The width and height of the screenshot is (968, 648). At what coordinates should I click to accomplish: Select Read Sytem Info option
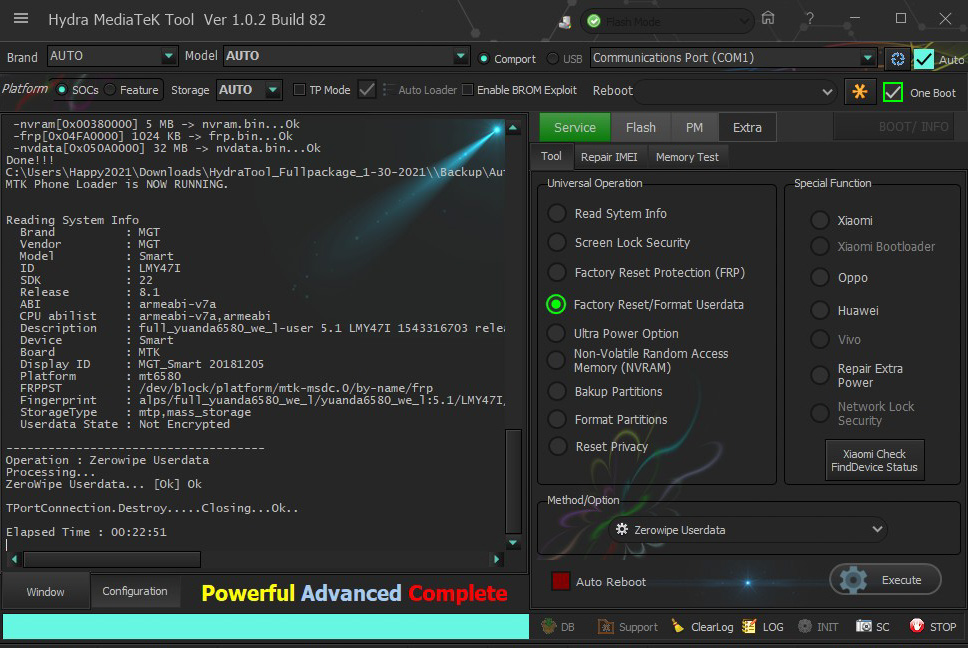tap(556, 214)
